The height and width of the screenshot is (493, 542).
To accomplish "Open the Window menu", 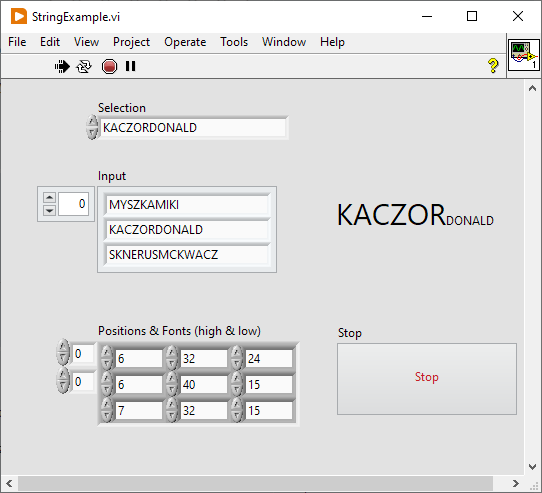I will coord(284,42).
